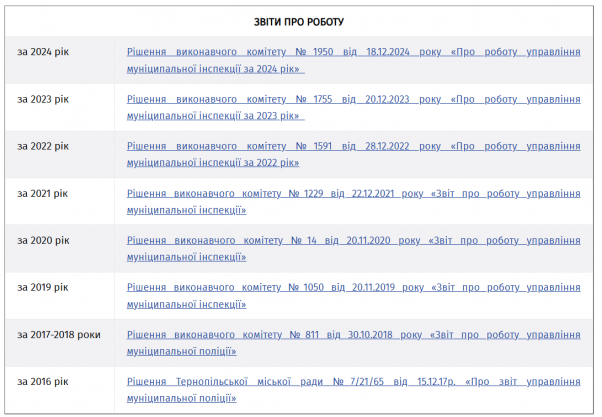Click the 'за 2017-2018 роки' row label
This screenshot has width=602, height=417.
[59, 334]
